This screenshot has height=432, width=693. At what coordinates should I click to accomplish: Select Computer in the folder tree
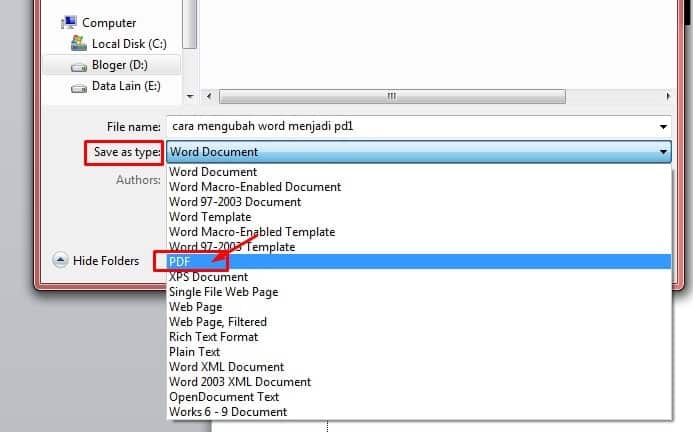click(109, 23)
